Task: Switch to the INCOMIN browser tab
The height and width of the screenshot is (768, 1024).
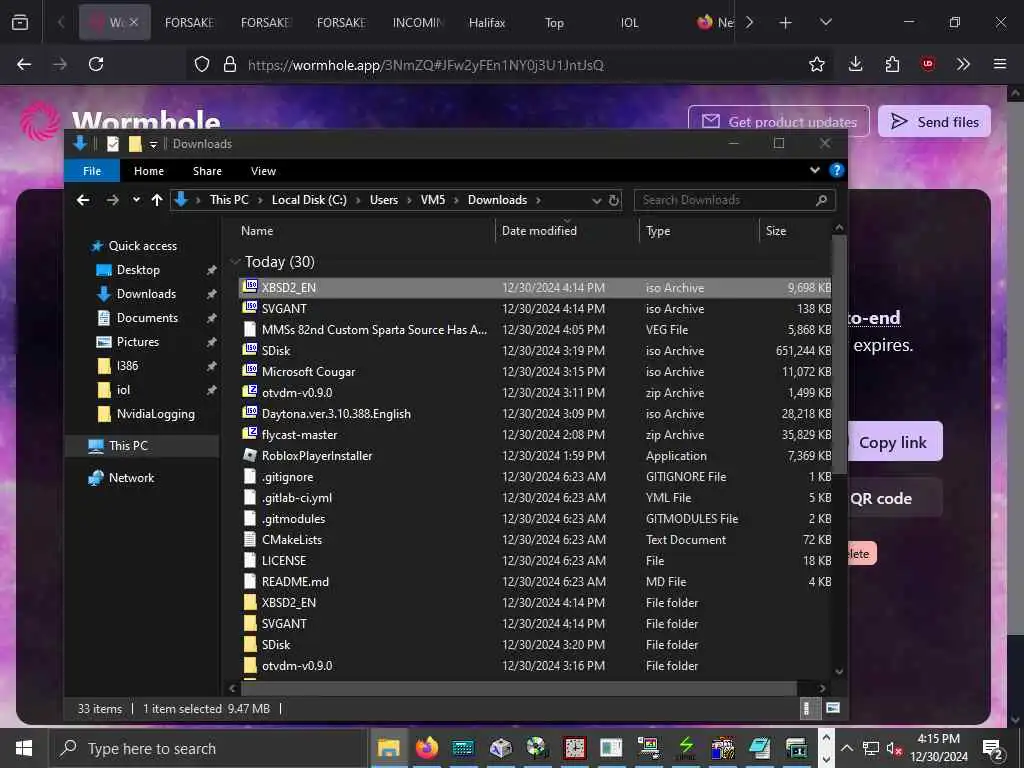Action: [x=417, y=23]
